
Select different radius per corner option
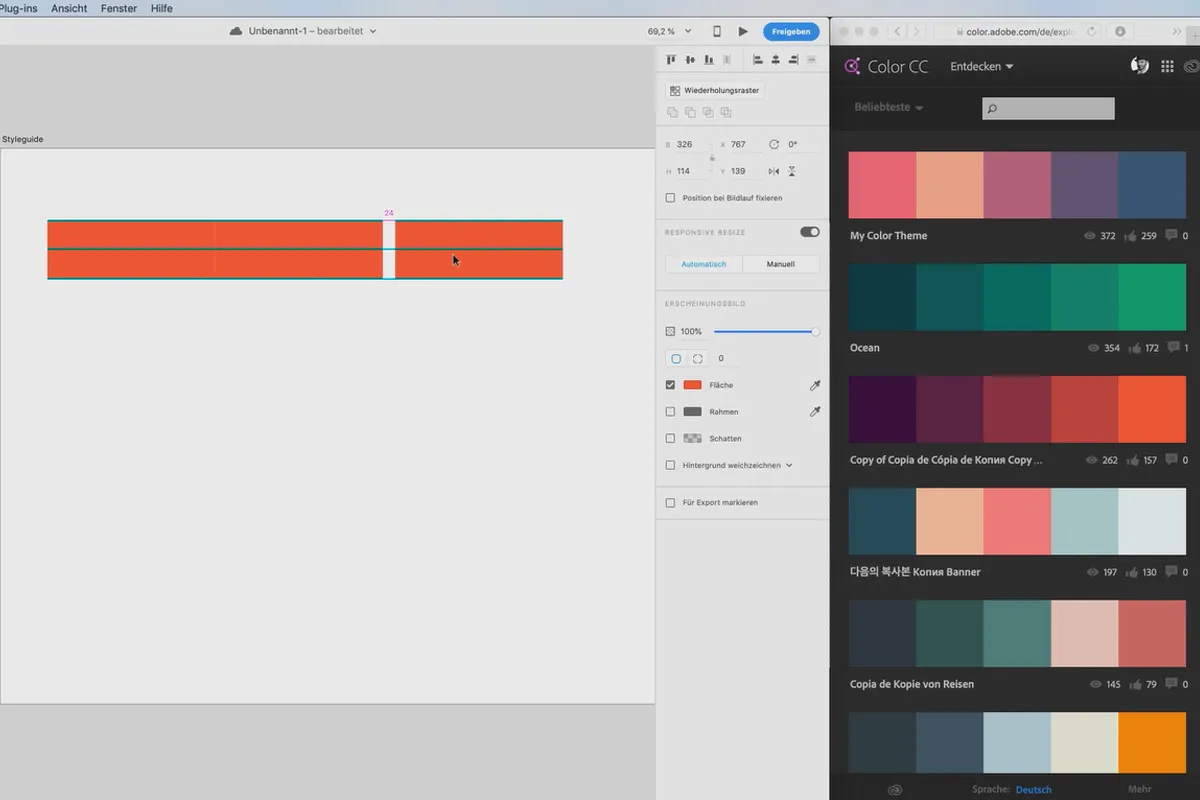(x=698, y=358)
